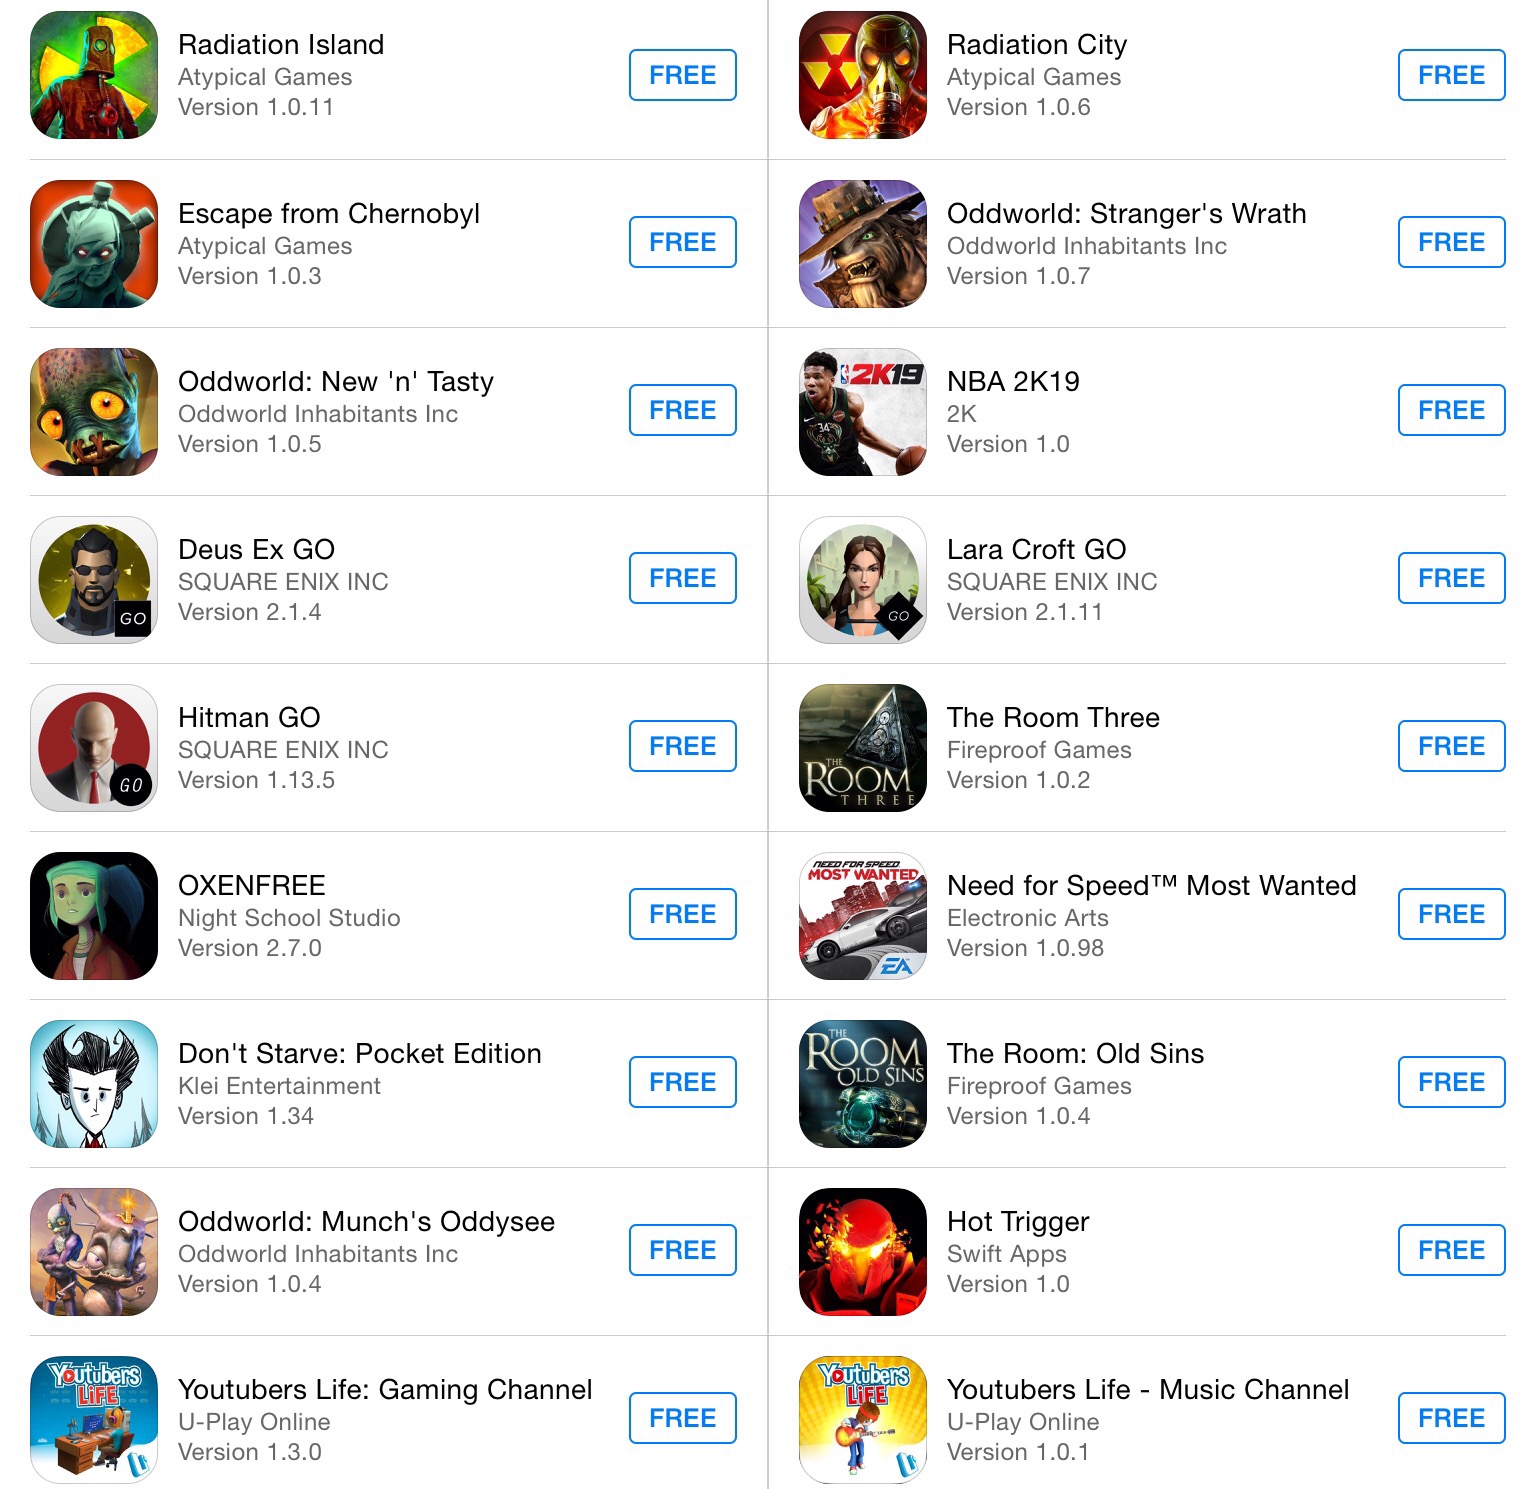Screen dimensions: 1536x1489
Task: Tap the Hot Trigger app icon
Action: [863, 1251]
